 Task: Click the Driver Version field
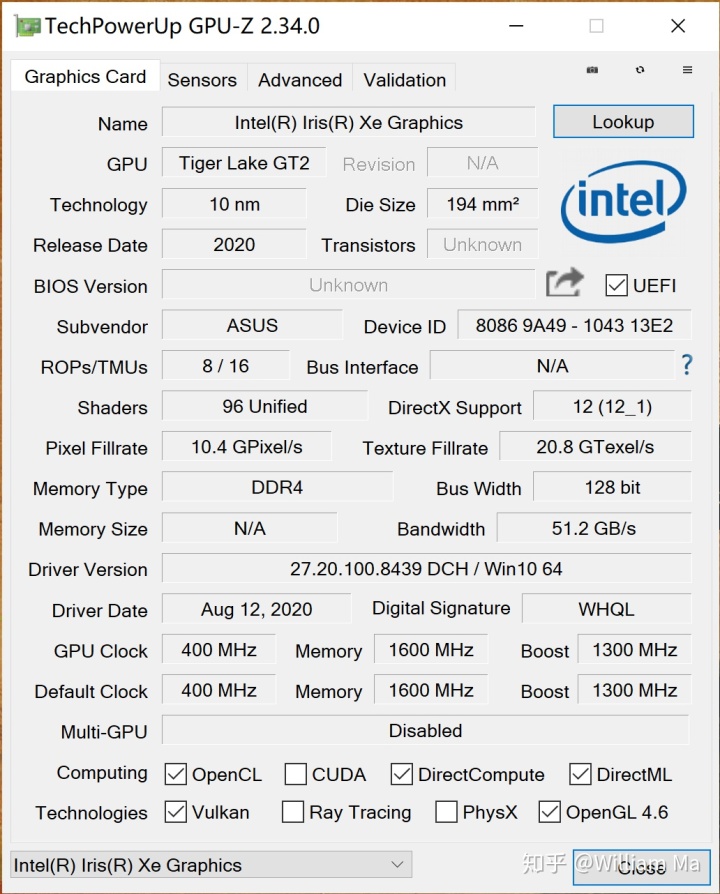pyautogui.click(x=426, y=569)
